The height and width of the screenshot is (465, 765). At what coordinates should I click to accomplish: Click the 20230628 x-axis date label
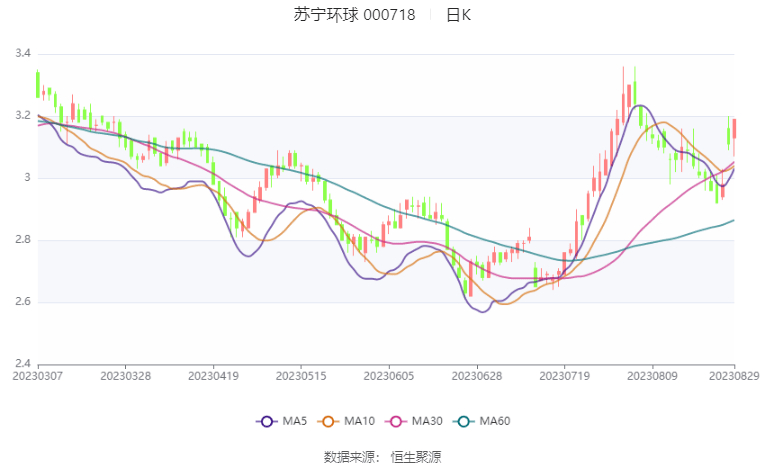tap(476, 375)
